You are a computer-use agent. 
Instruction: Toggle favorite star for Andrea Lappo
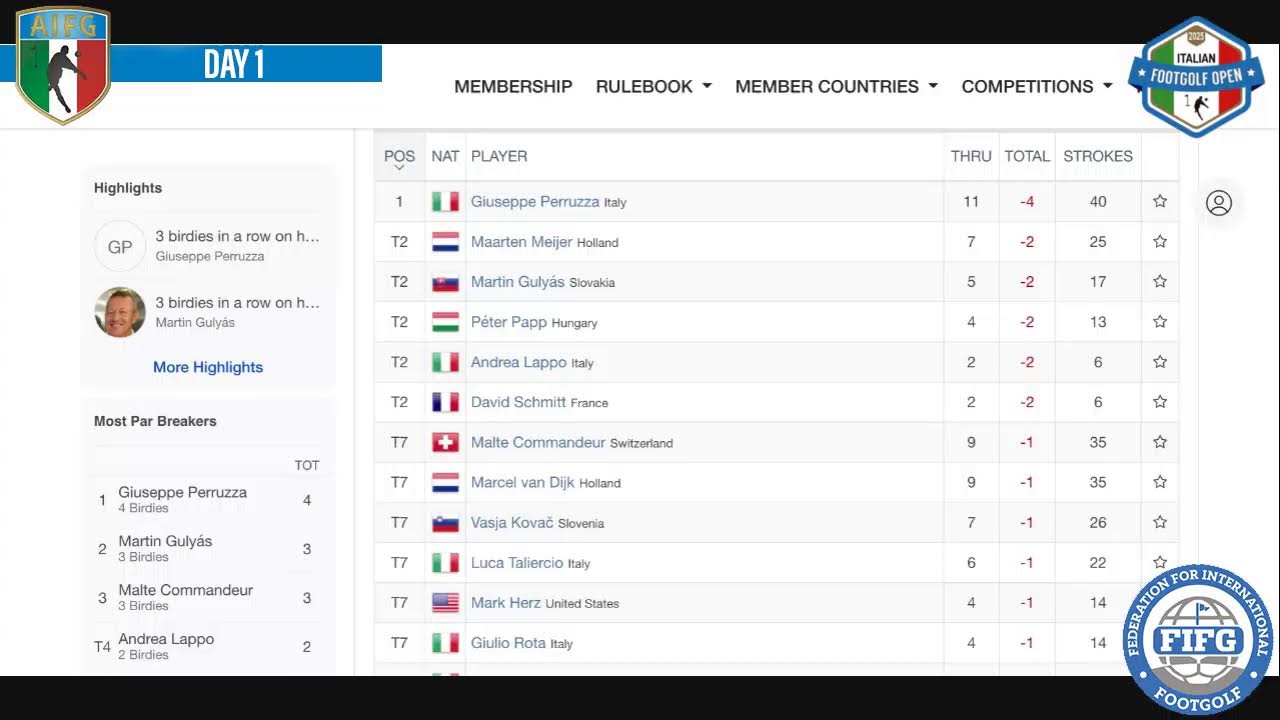point(1160,361)
